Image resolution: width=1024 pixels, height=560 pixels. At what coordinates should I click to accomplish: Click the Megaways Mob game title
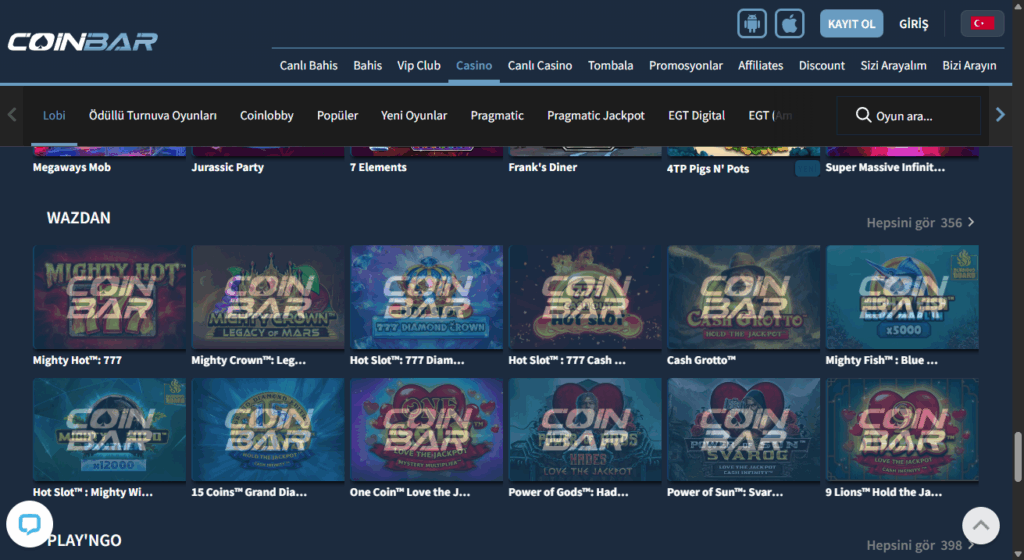(72, 167)
